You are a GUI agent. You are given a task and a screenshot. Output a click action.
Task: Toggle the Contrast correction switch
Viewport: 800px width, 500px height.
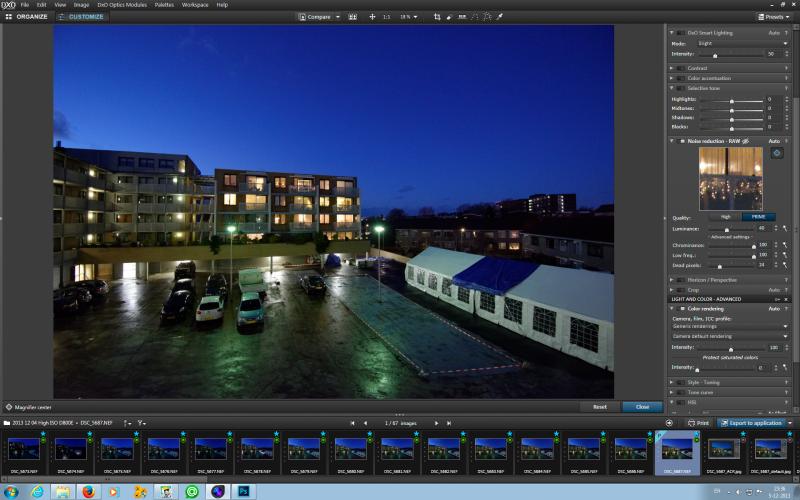click(681, 68)
